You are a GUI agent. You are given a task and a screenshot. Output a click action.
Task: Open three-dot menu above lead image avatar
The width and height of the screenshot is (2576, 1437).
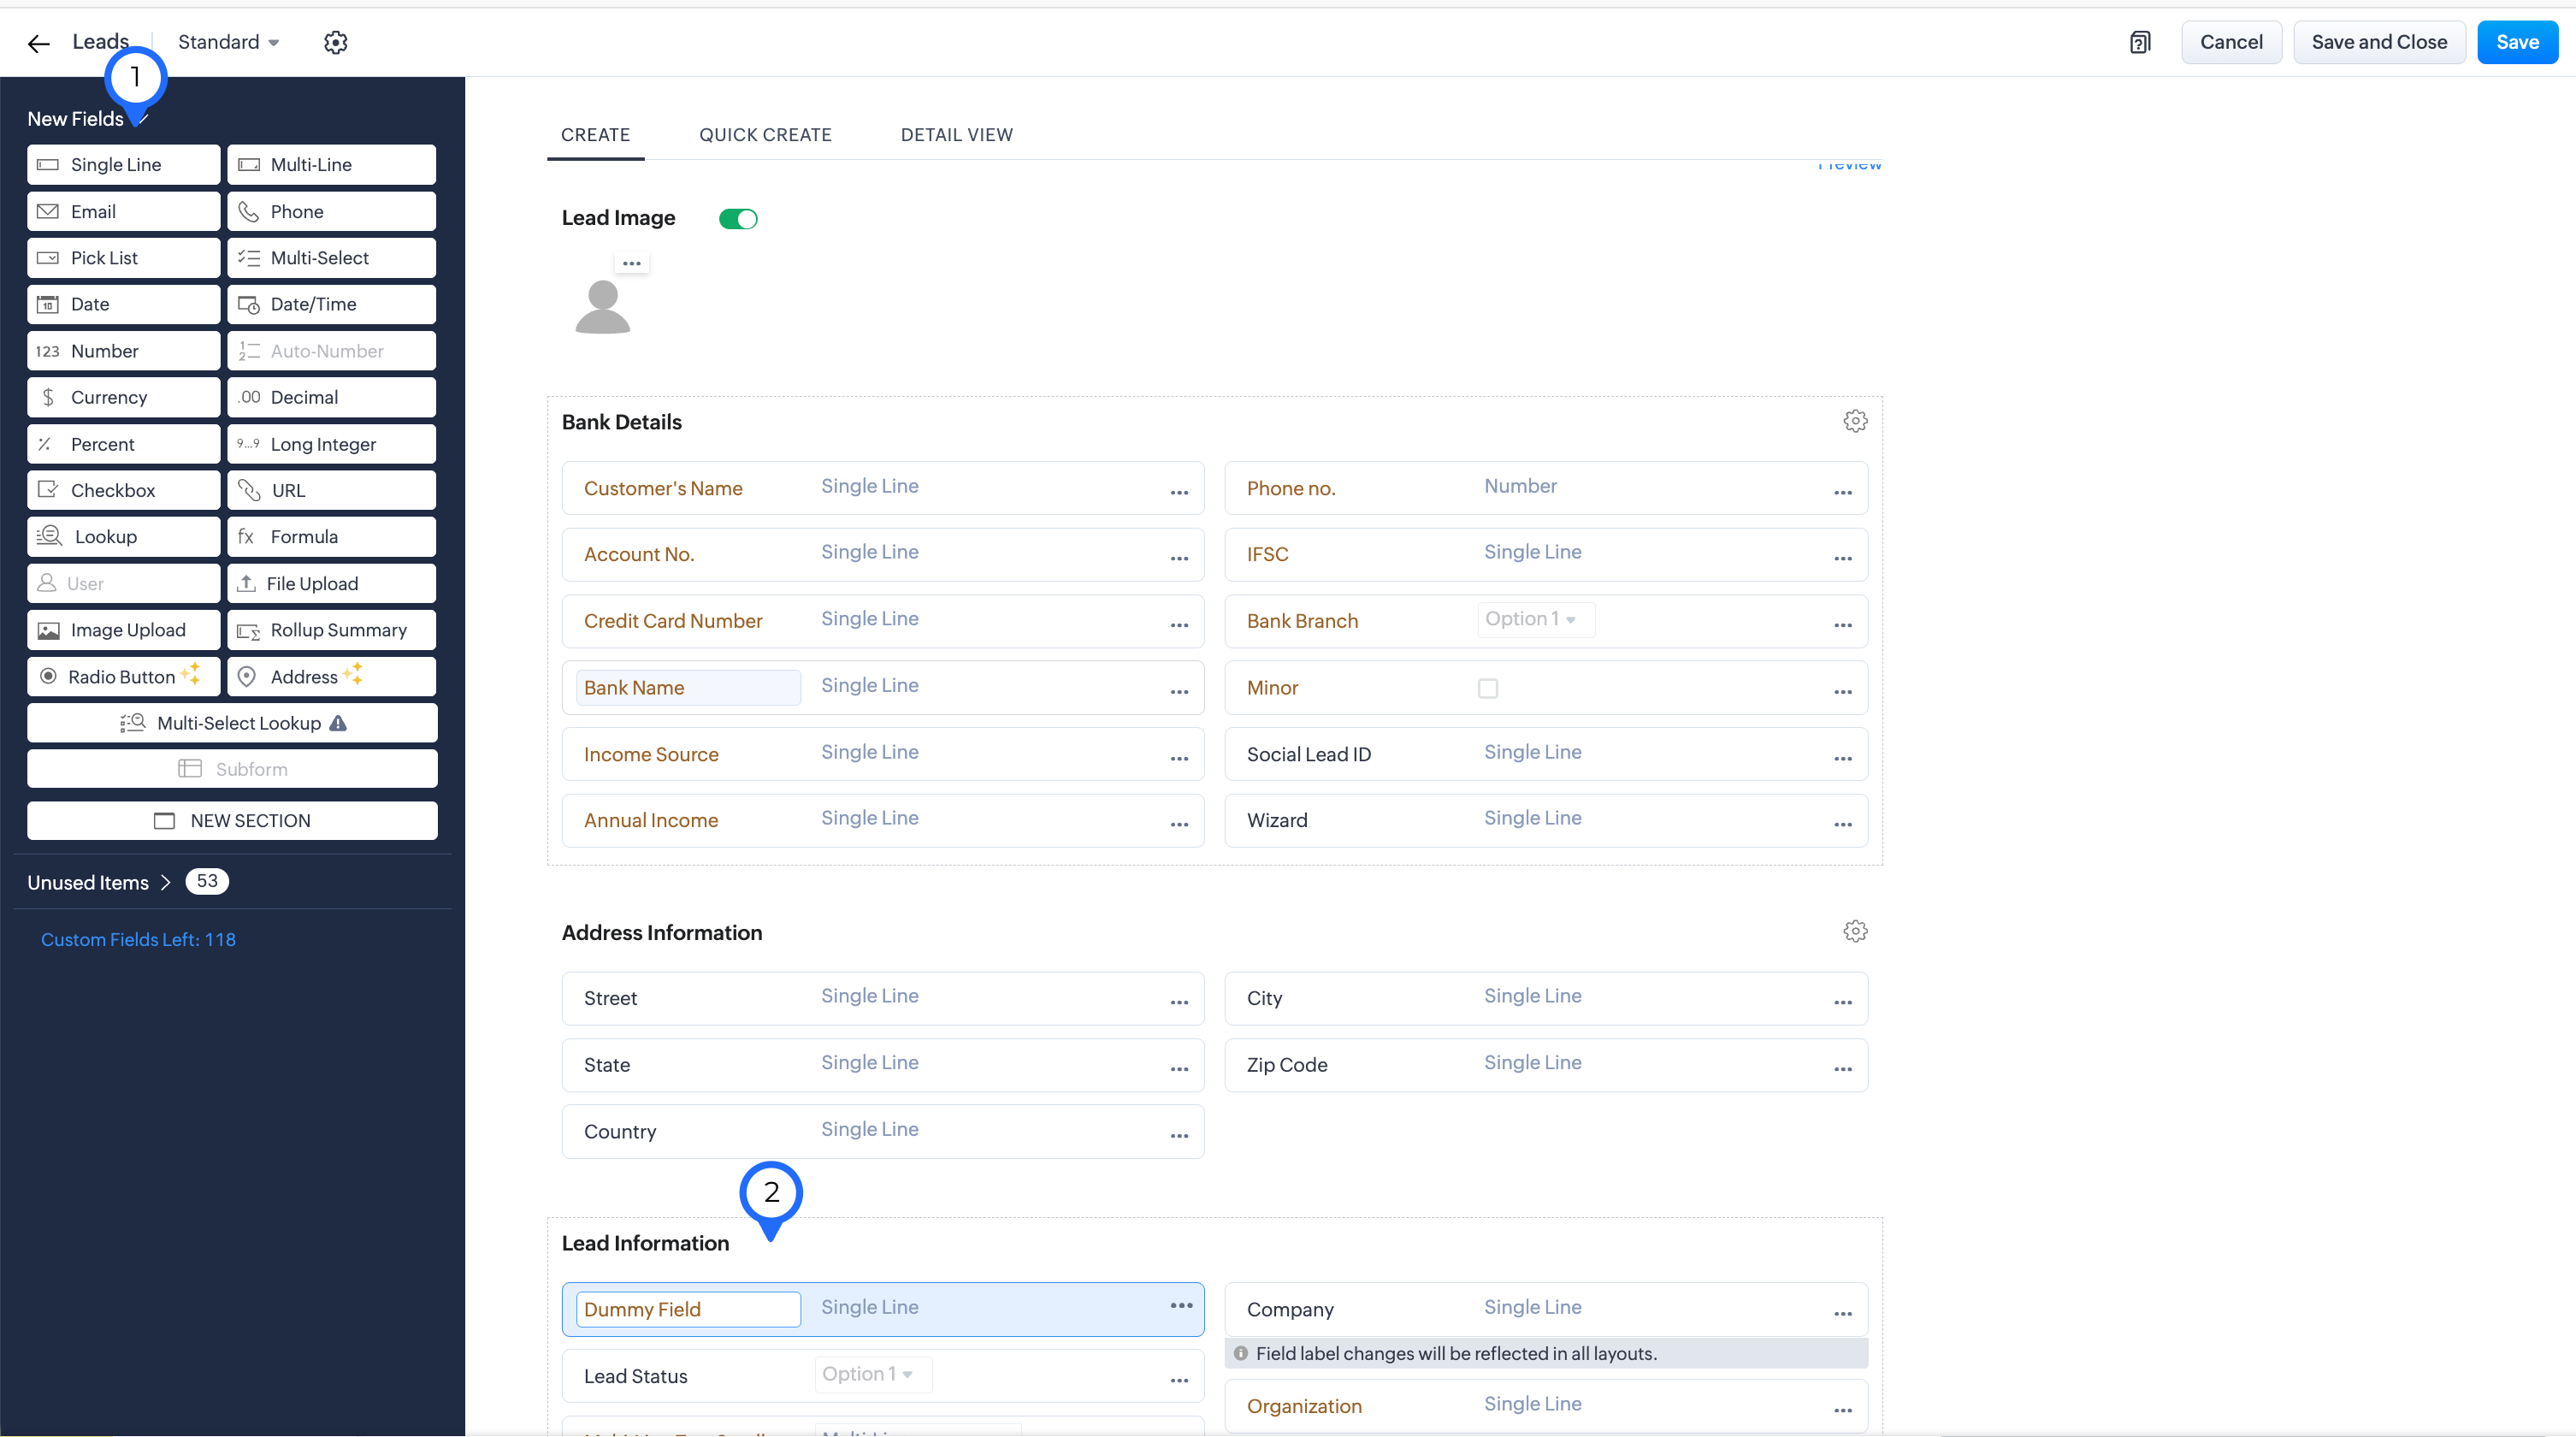coord(631,263)
